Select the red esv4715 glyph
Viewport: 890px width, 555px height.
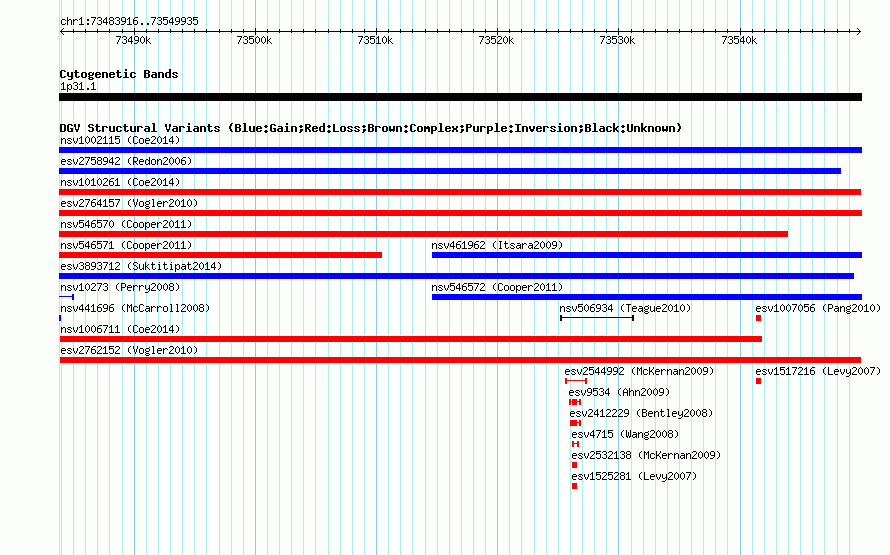click(576, 444)
